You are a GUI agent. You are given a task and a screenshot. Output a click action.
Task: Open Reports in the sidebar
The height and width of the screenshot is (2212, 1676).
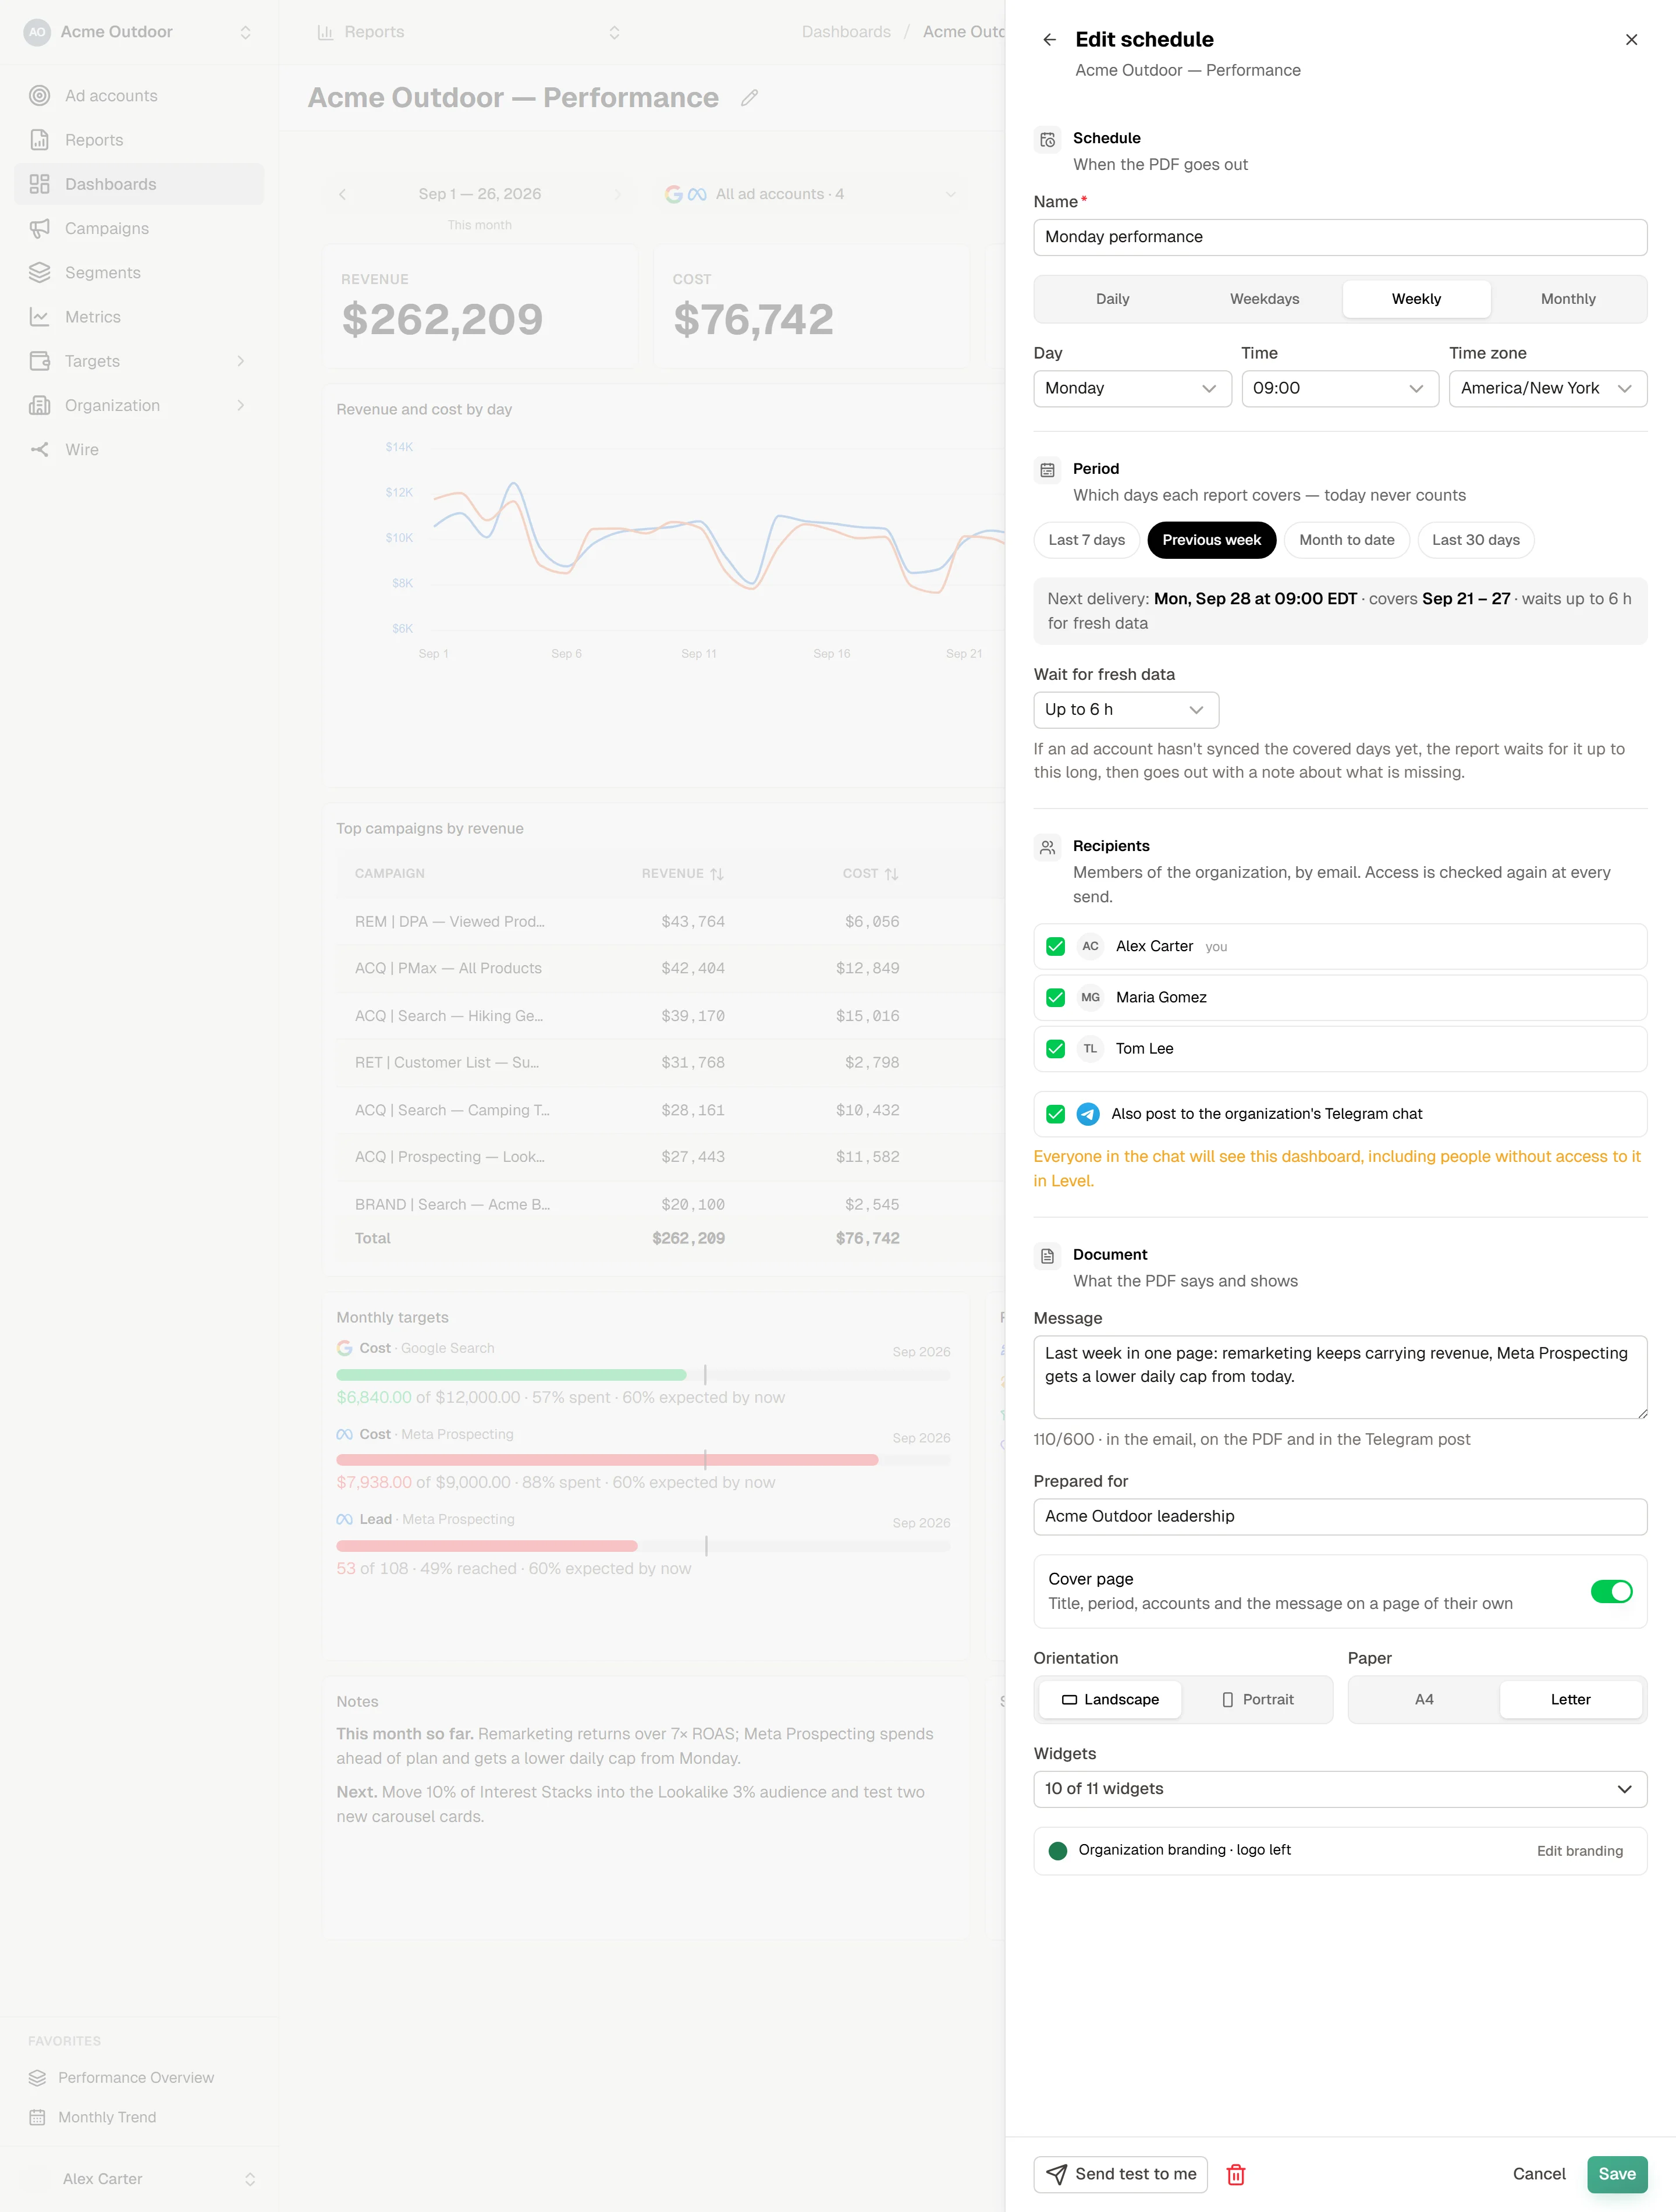[140, 140]
